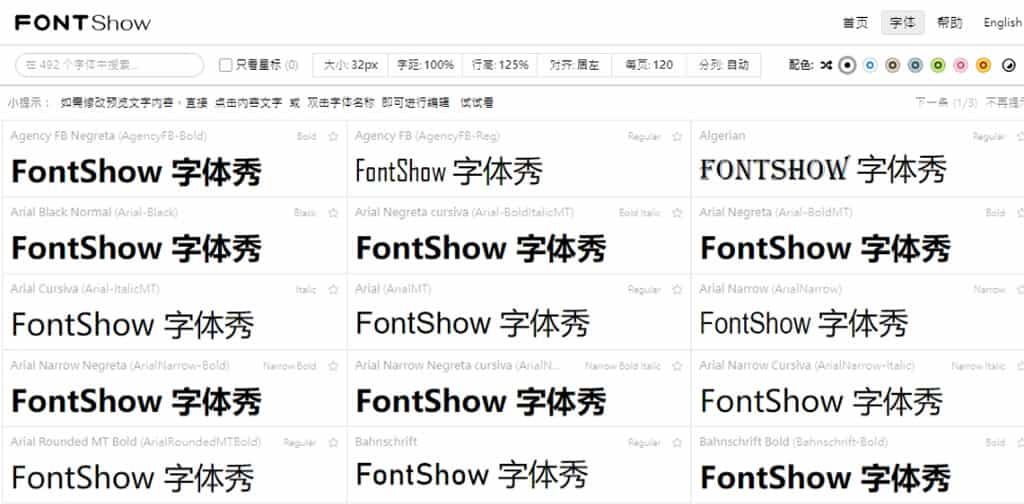Star the Arial Narrow Negreta cursiva font
Viewport: 1024px width, 504px height.
(677, 366)
